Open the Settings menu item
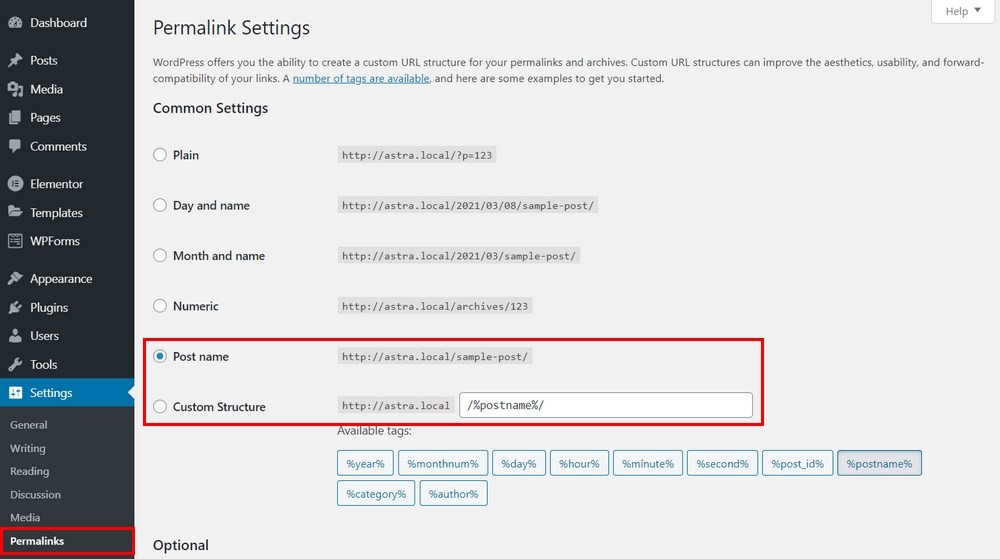Image resolution: width=1000 pixels, height=559 pixels. tap(51, 393)
